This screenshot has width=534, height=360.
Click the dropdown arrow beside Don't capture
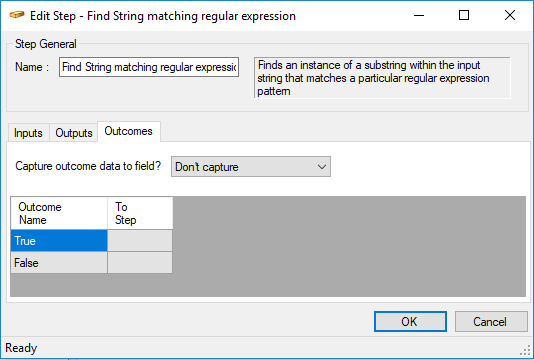[x=321, y=167]
